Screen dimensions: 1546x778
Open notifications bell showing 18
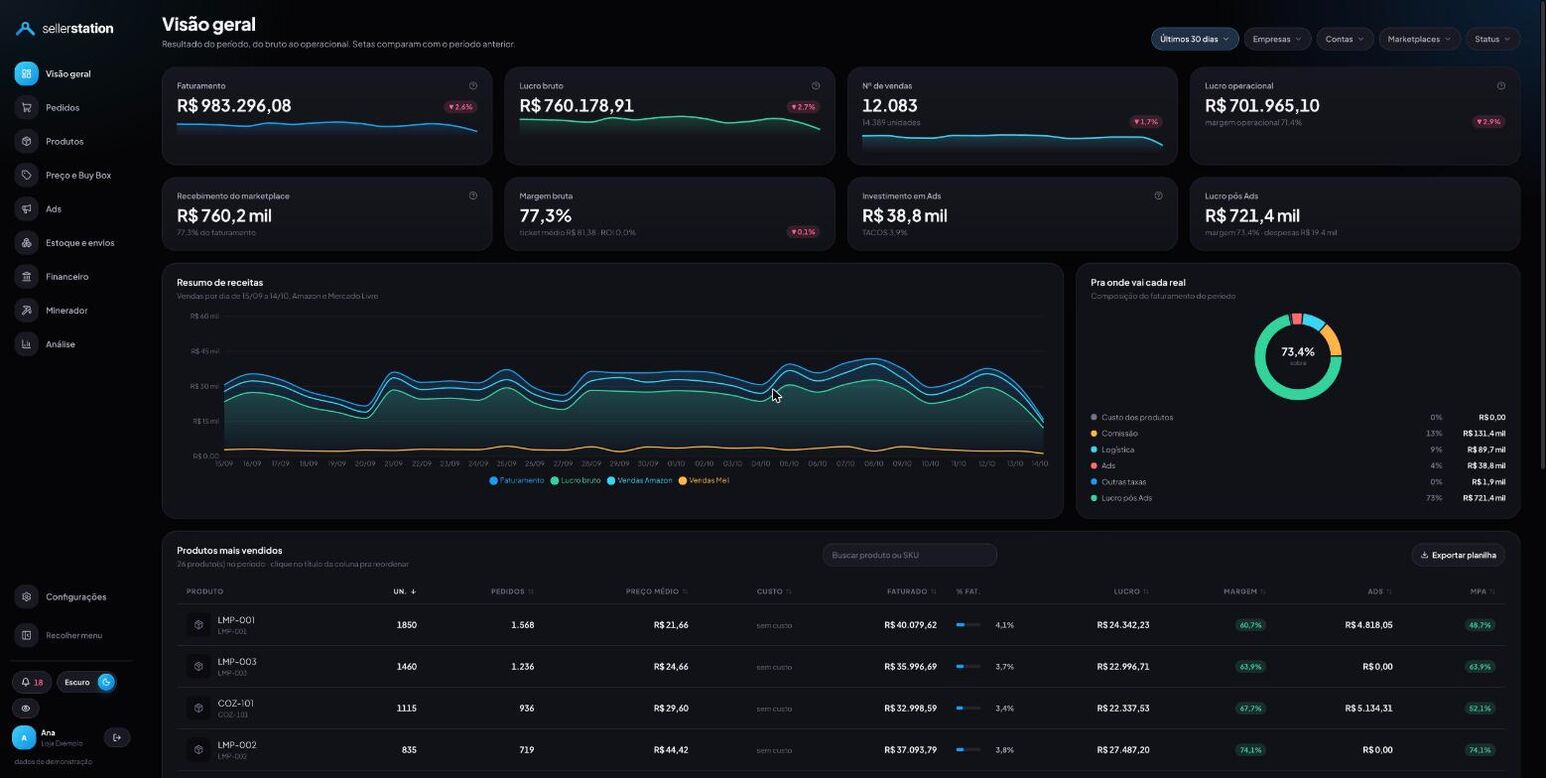coord(32,682)
